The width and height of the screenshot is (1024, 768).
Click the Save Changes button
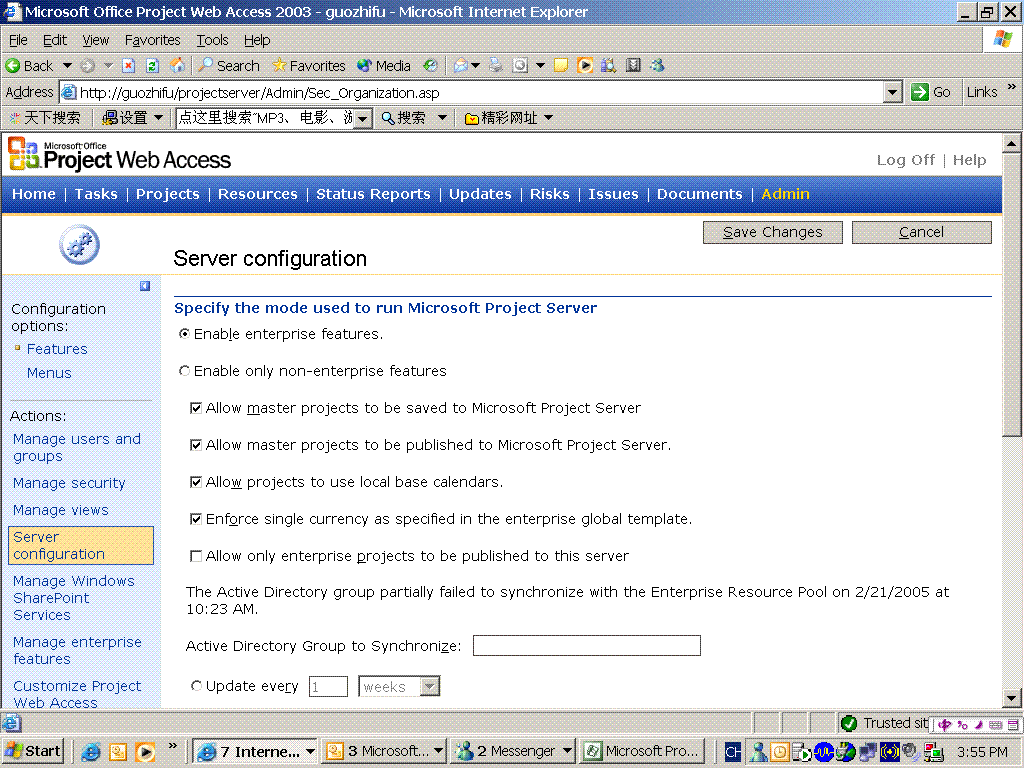773,232
